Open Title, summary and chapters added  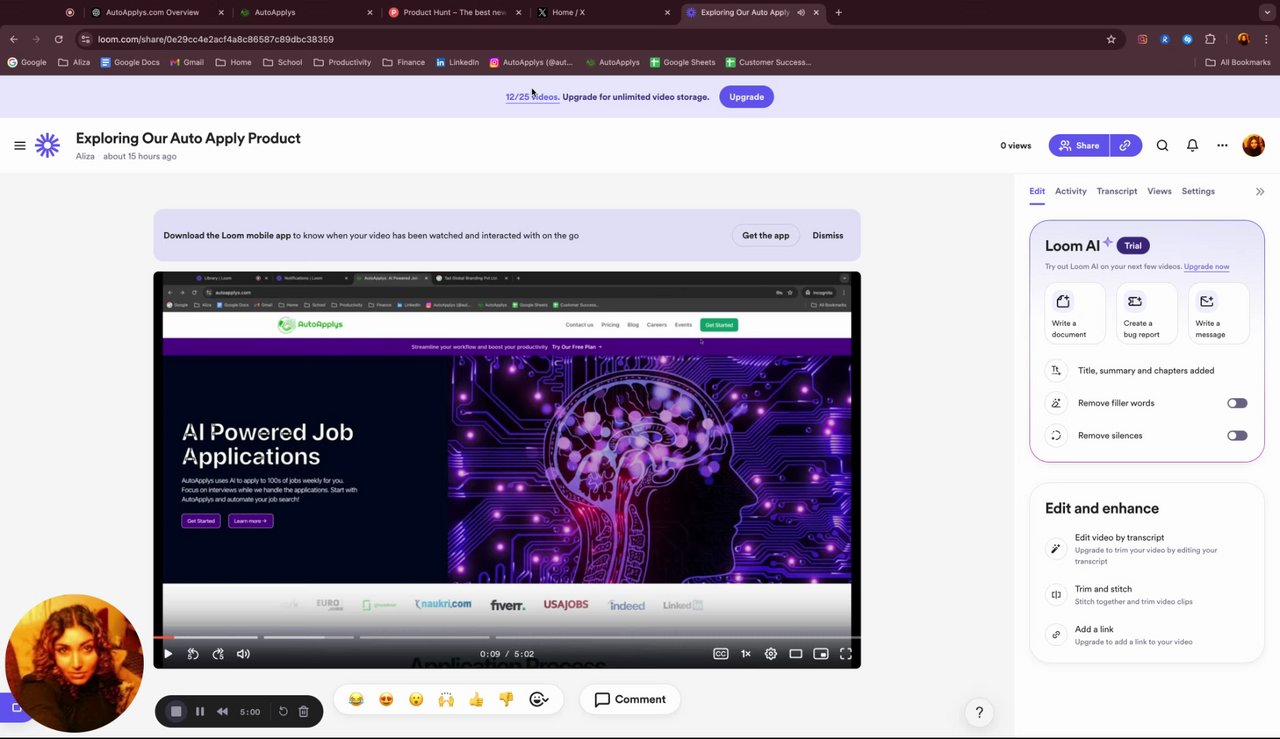coord(1146,371)
